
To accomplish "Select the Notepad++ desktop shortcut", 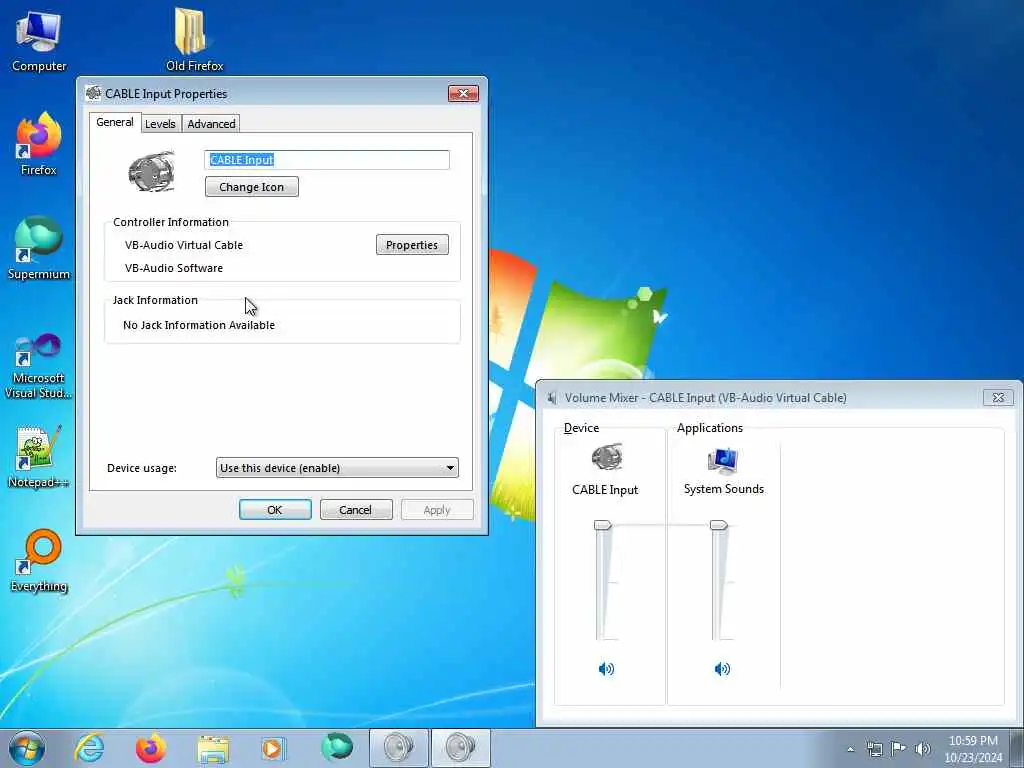I will (x=39, y=457).
